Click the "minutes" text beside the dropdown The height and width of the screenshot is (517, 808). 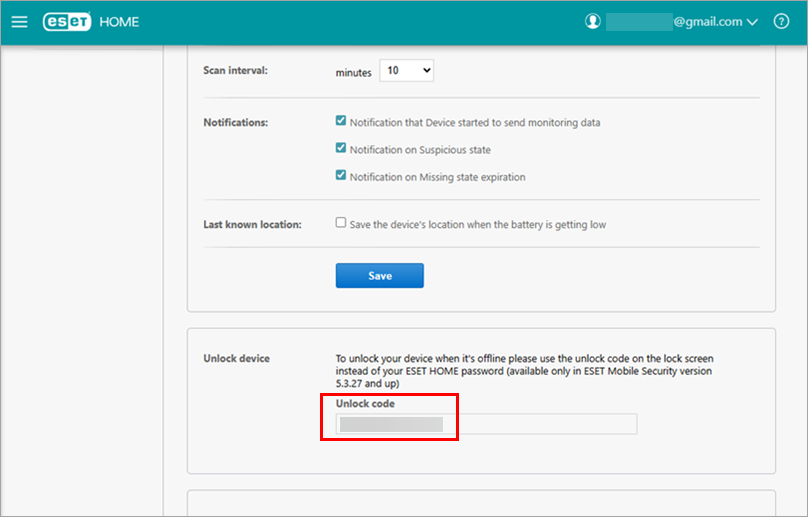pyautogui.click(x=354, y=72)
